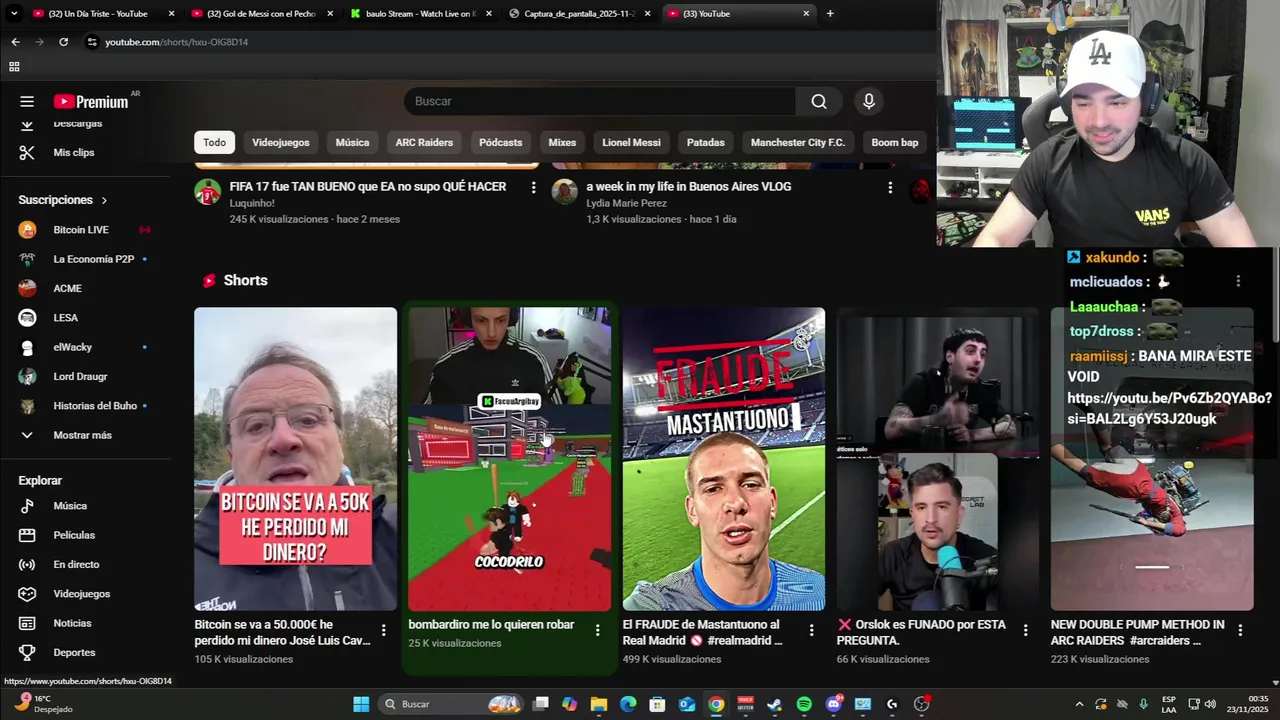Play the FRAUDE Mastantuono short
This screenshot has height=720, width=1280.
tap(724, 459)
